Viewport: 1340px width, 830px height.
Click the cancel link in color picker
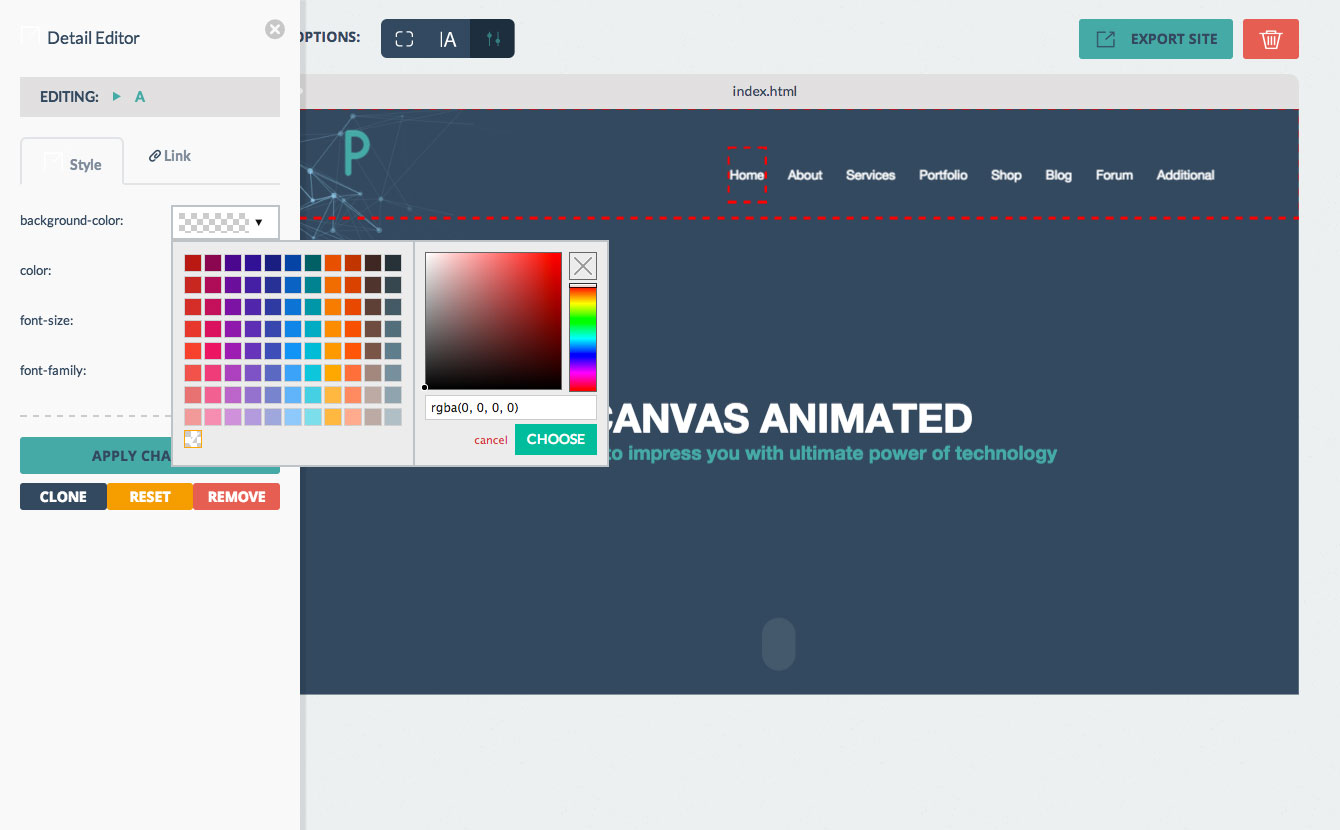pos(490,440)
